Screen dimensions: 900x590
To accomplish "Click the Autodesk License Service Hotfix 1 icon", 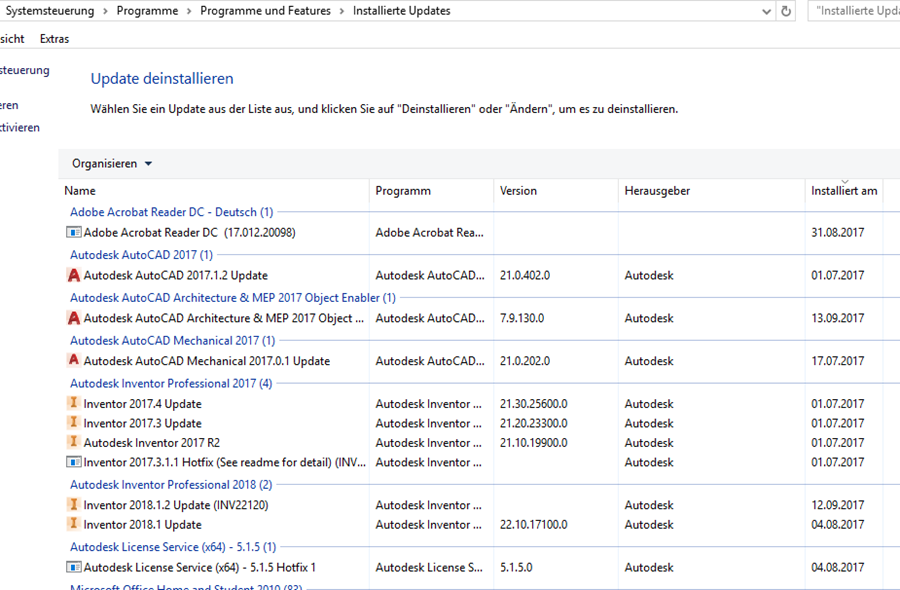I will tap(73, 567).
